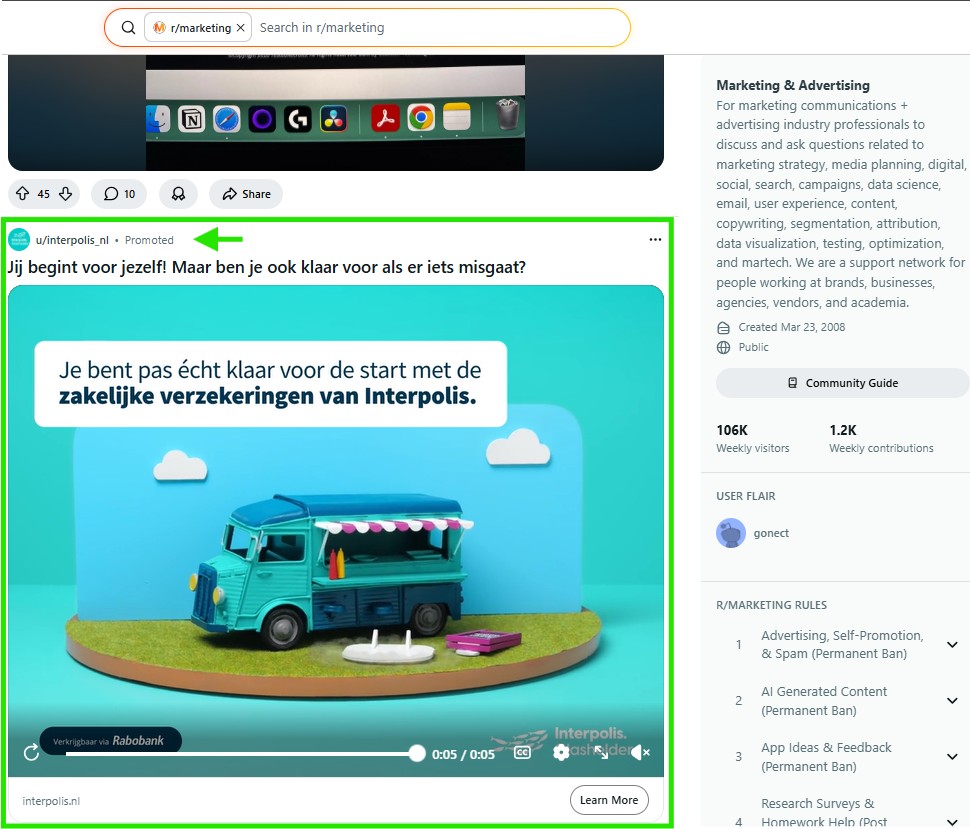Click the Learn More button

tap(608, 800)
